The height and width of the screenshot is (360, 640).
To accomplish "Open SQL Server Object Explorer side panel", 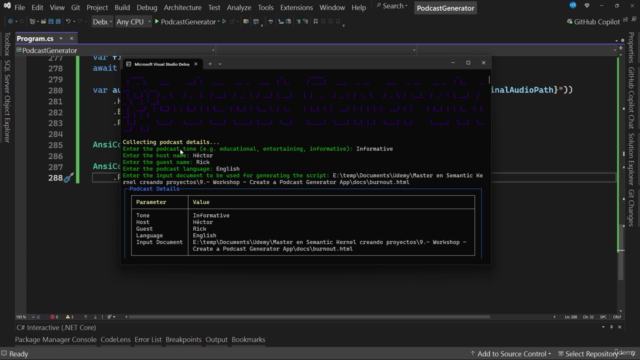I will click(7, 101).
